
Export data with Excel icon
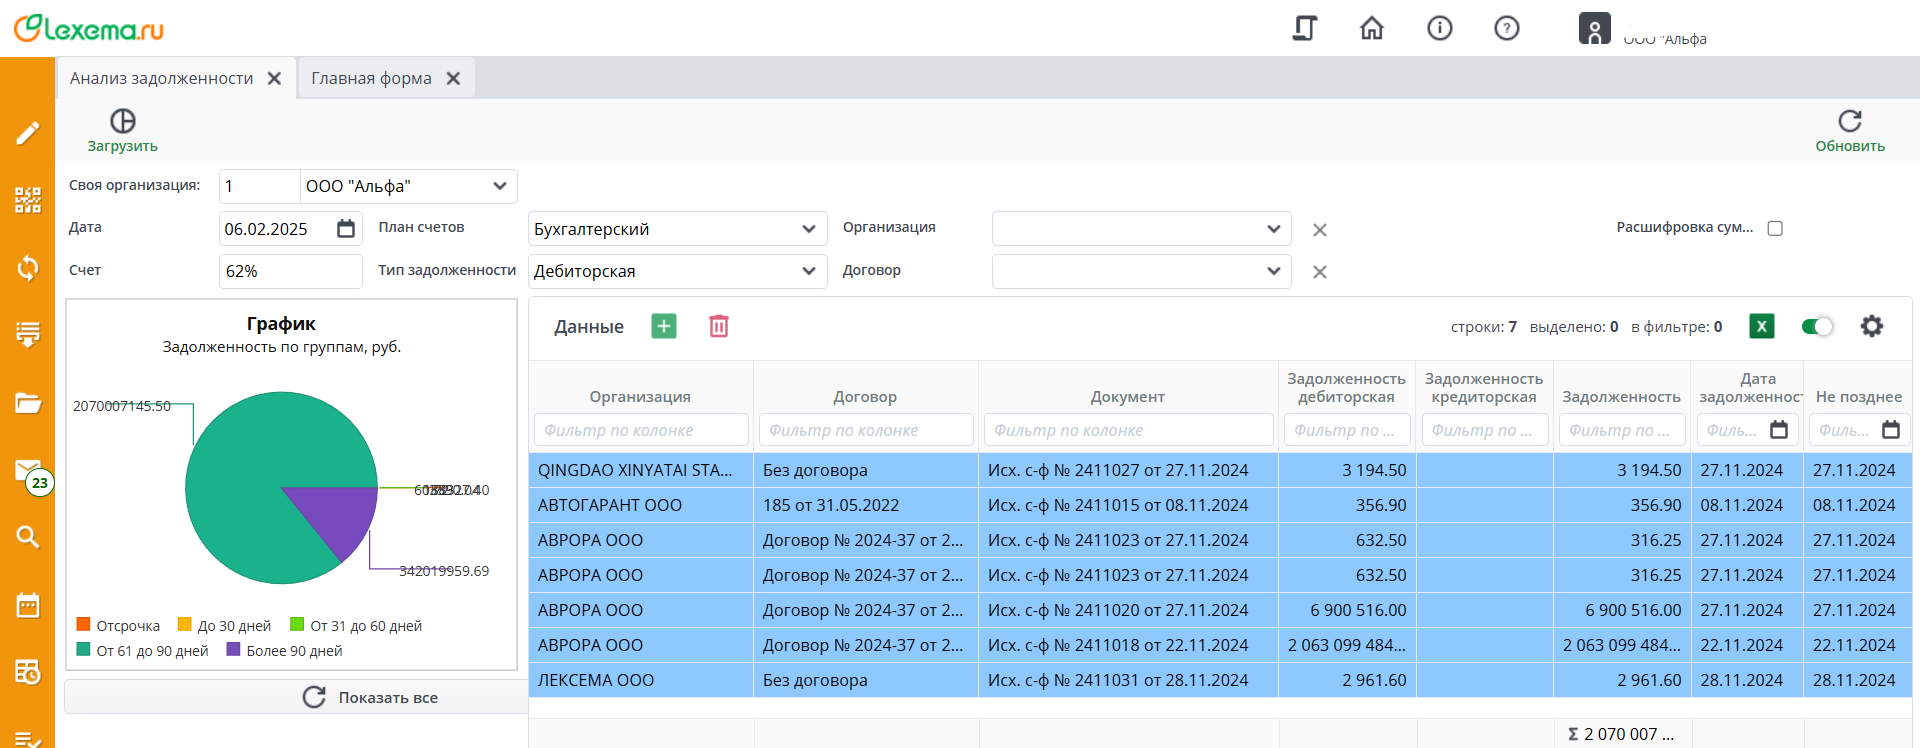(1762, 326)
